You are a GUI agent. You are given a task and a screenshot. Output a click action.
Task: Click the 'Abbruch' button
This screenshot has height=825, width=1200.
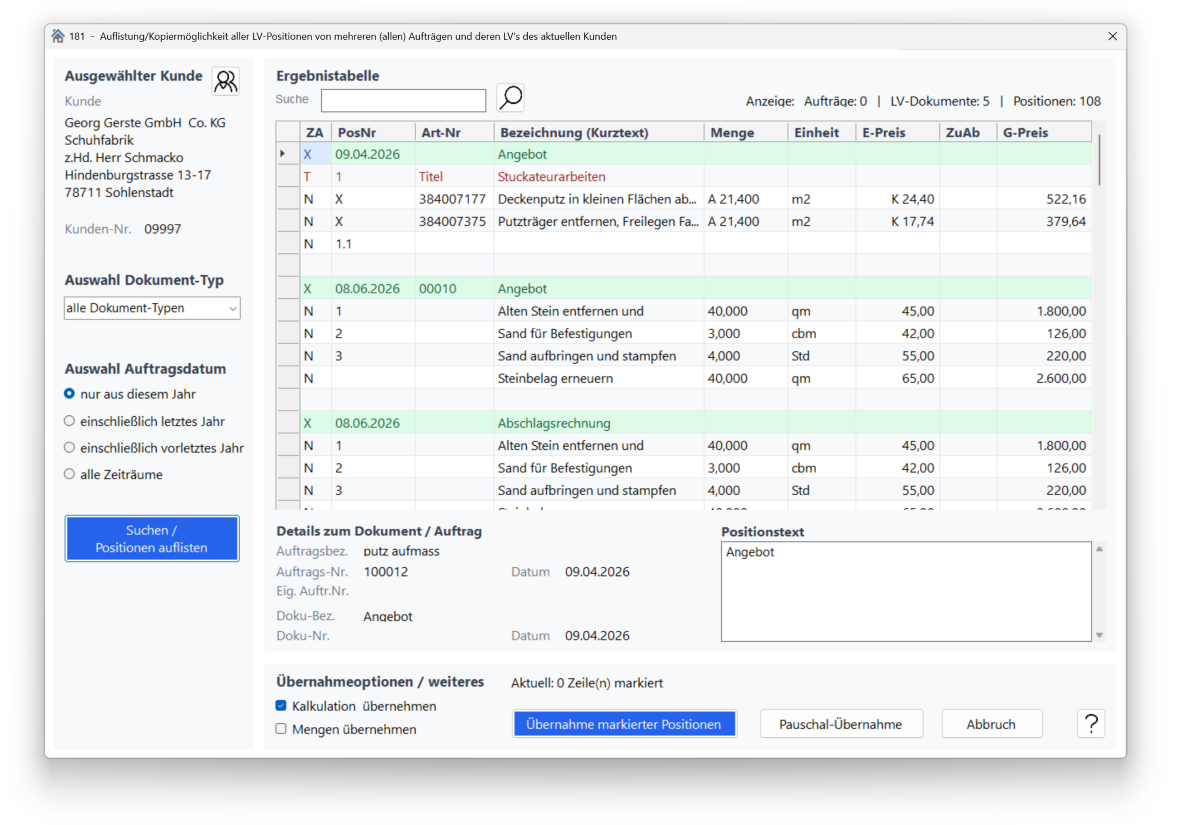point(991,724)
